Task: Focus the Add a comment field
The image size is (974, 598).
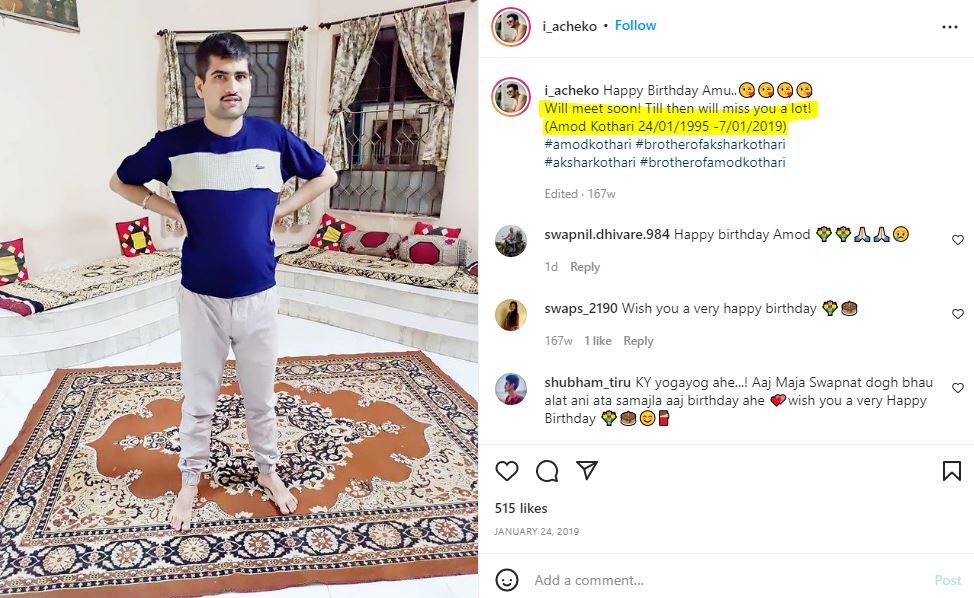Action: (x=727, y=580)
